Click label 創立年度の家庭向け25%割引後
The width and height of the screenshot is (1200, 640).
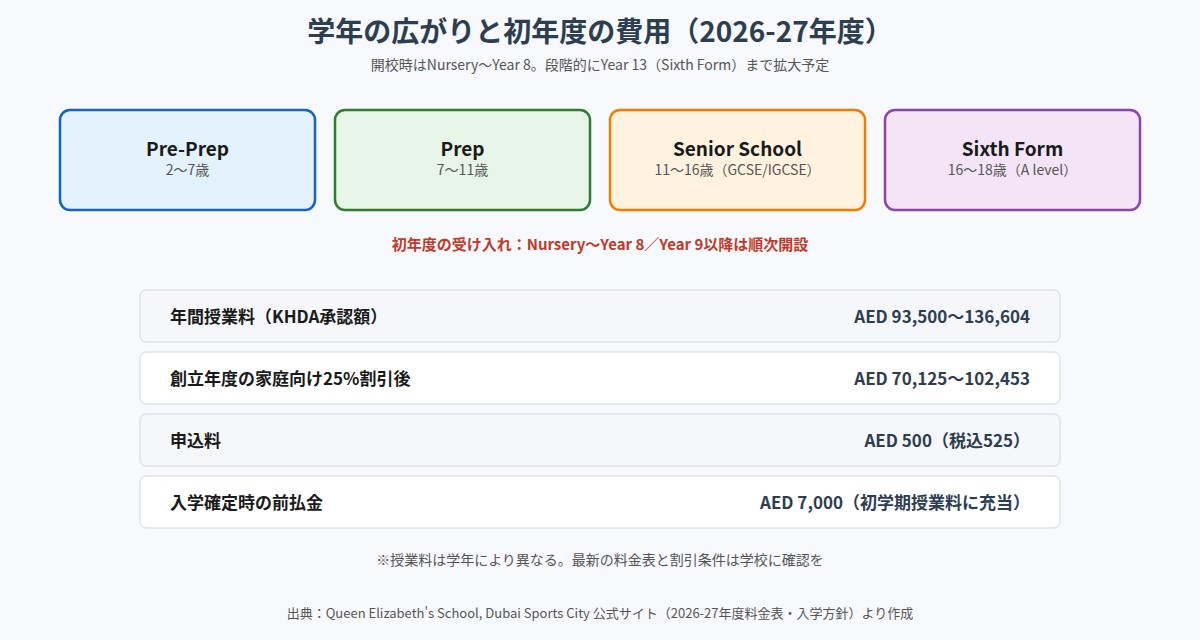(x=290, y=378)
